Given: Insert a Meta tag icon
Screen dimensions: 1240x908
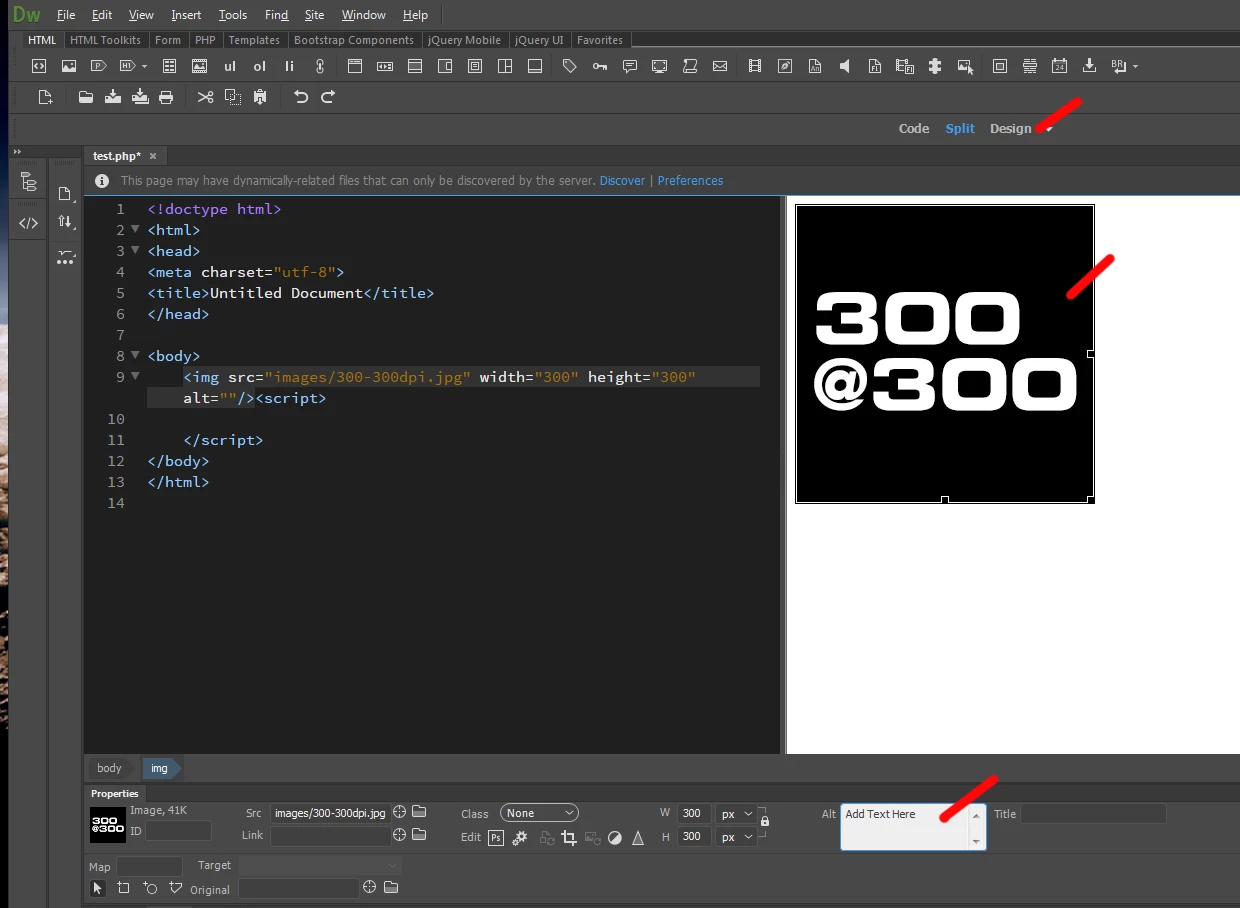Looking at the screenshot, I should coord(569,66).
